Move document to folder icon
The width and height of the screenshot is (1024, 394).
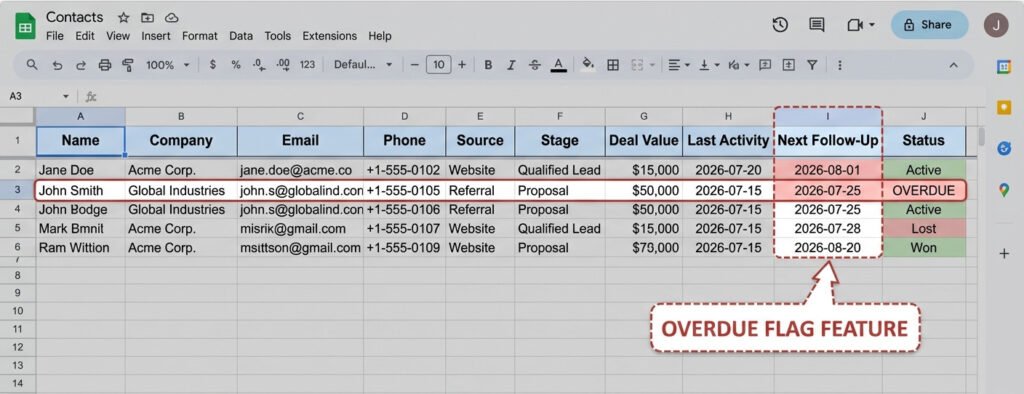(x=148, y=18)
